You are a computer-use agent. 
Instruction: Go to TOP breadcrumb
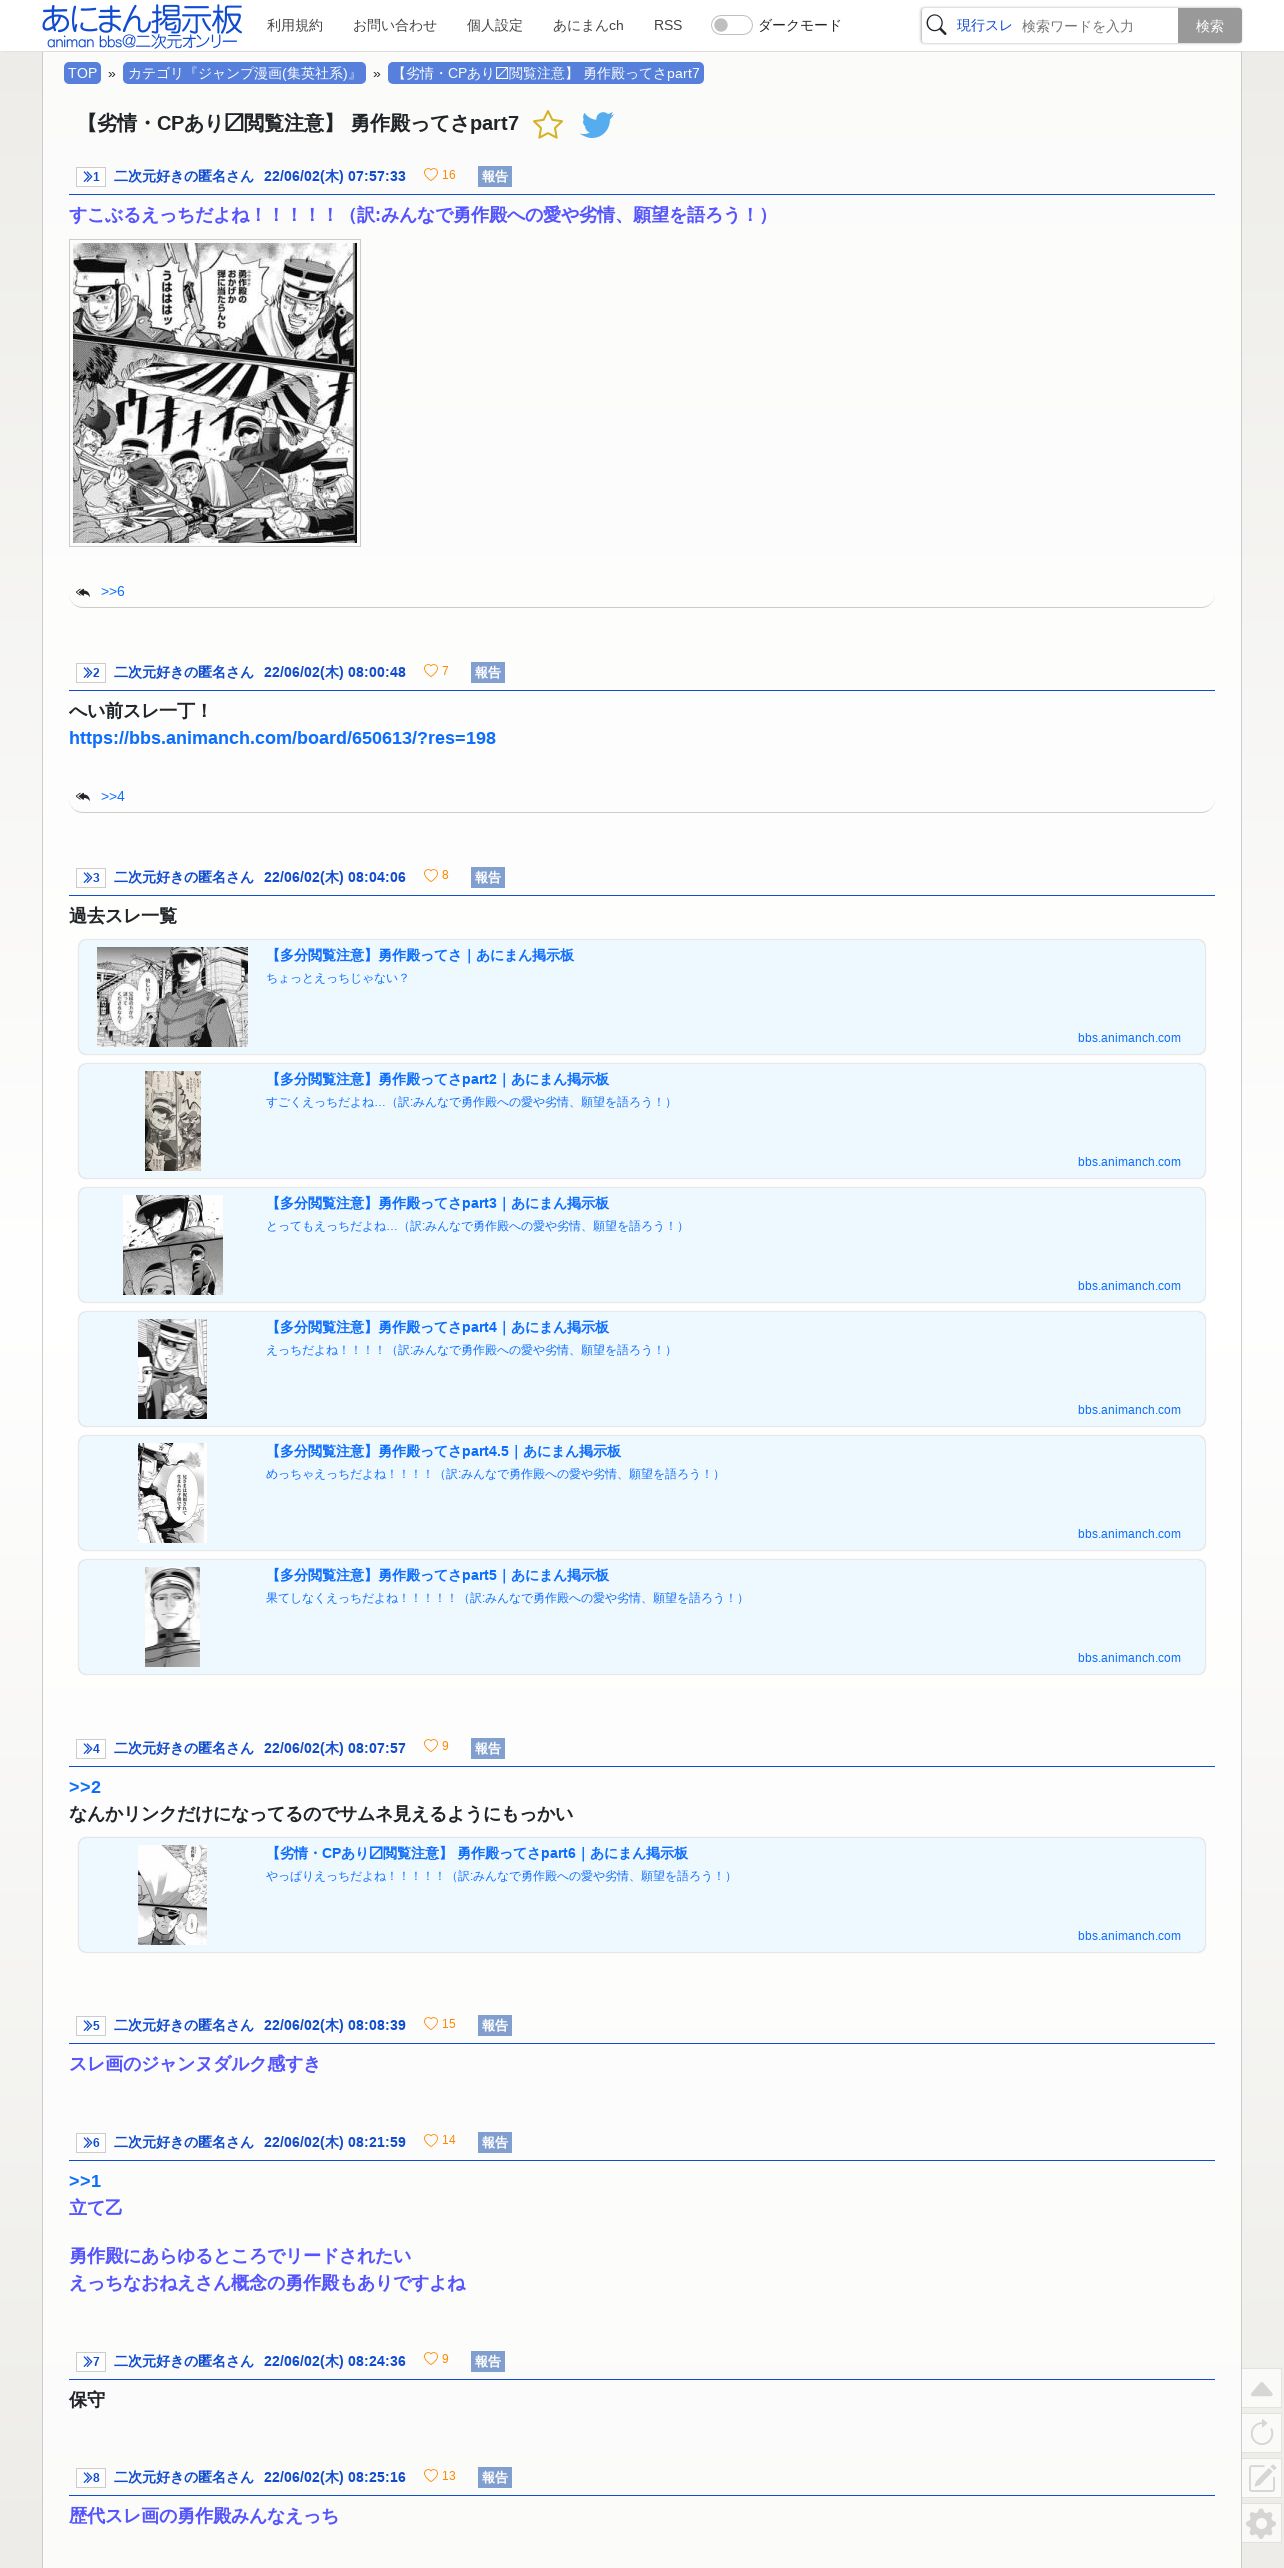tap(82, 73)
